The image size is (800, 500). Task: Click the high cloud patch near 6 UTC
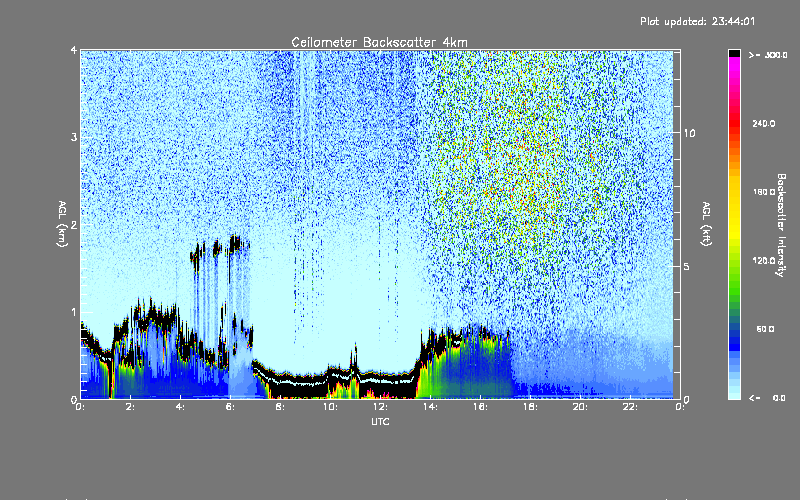(x=236, y=244)
